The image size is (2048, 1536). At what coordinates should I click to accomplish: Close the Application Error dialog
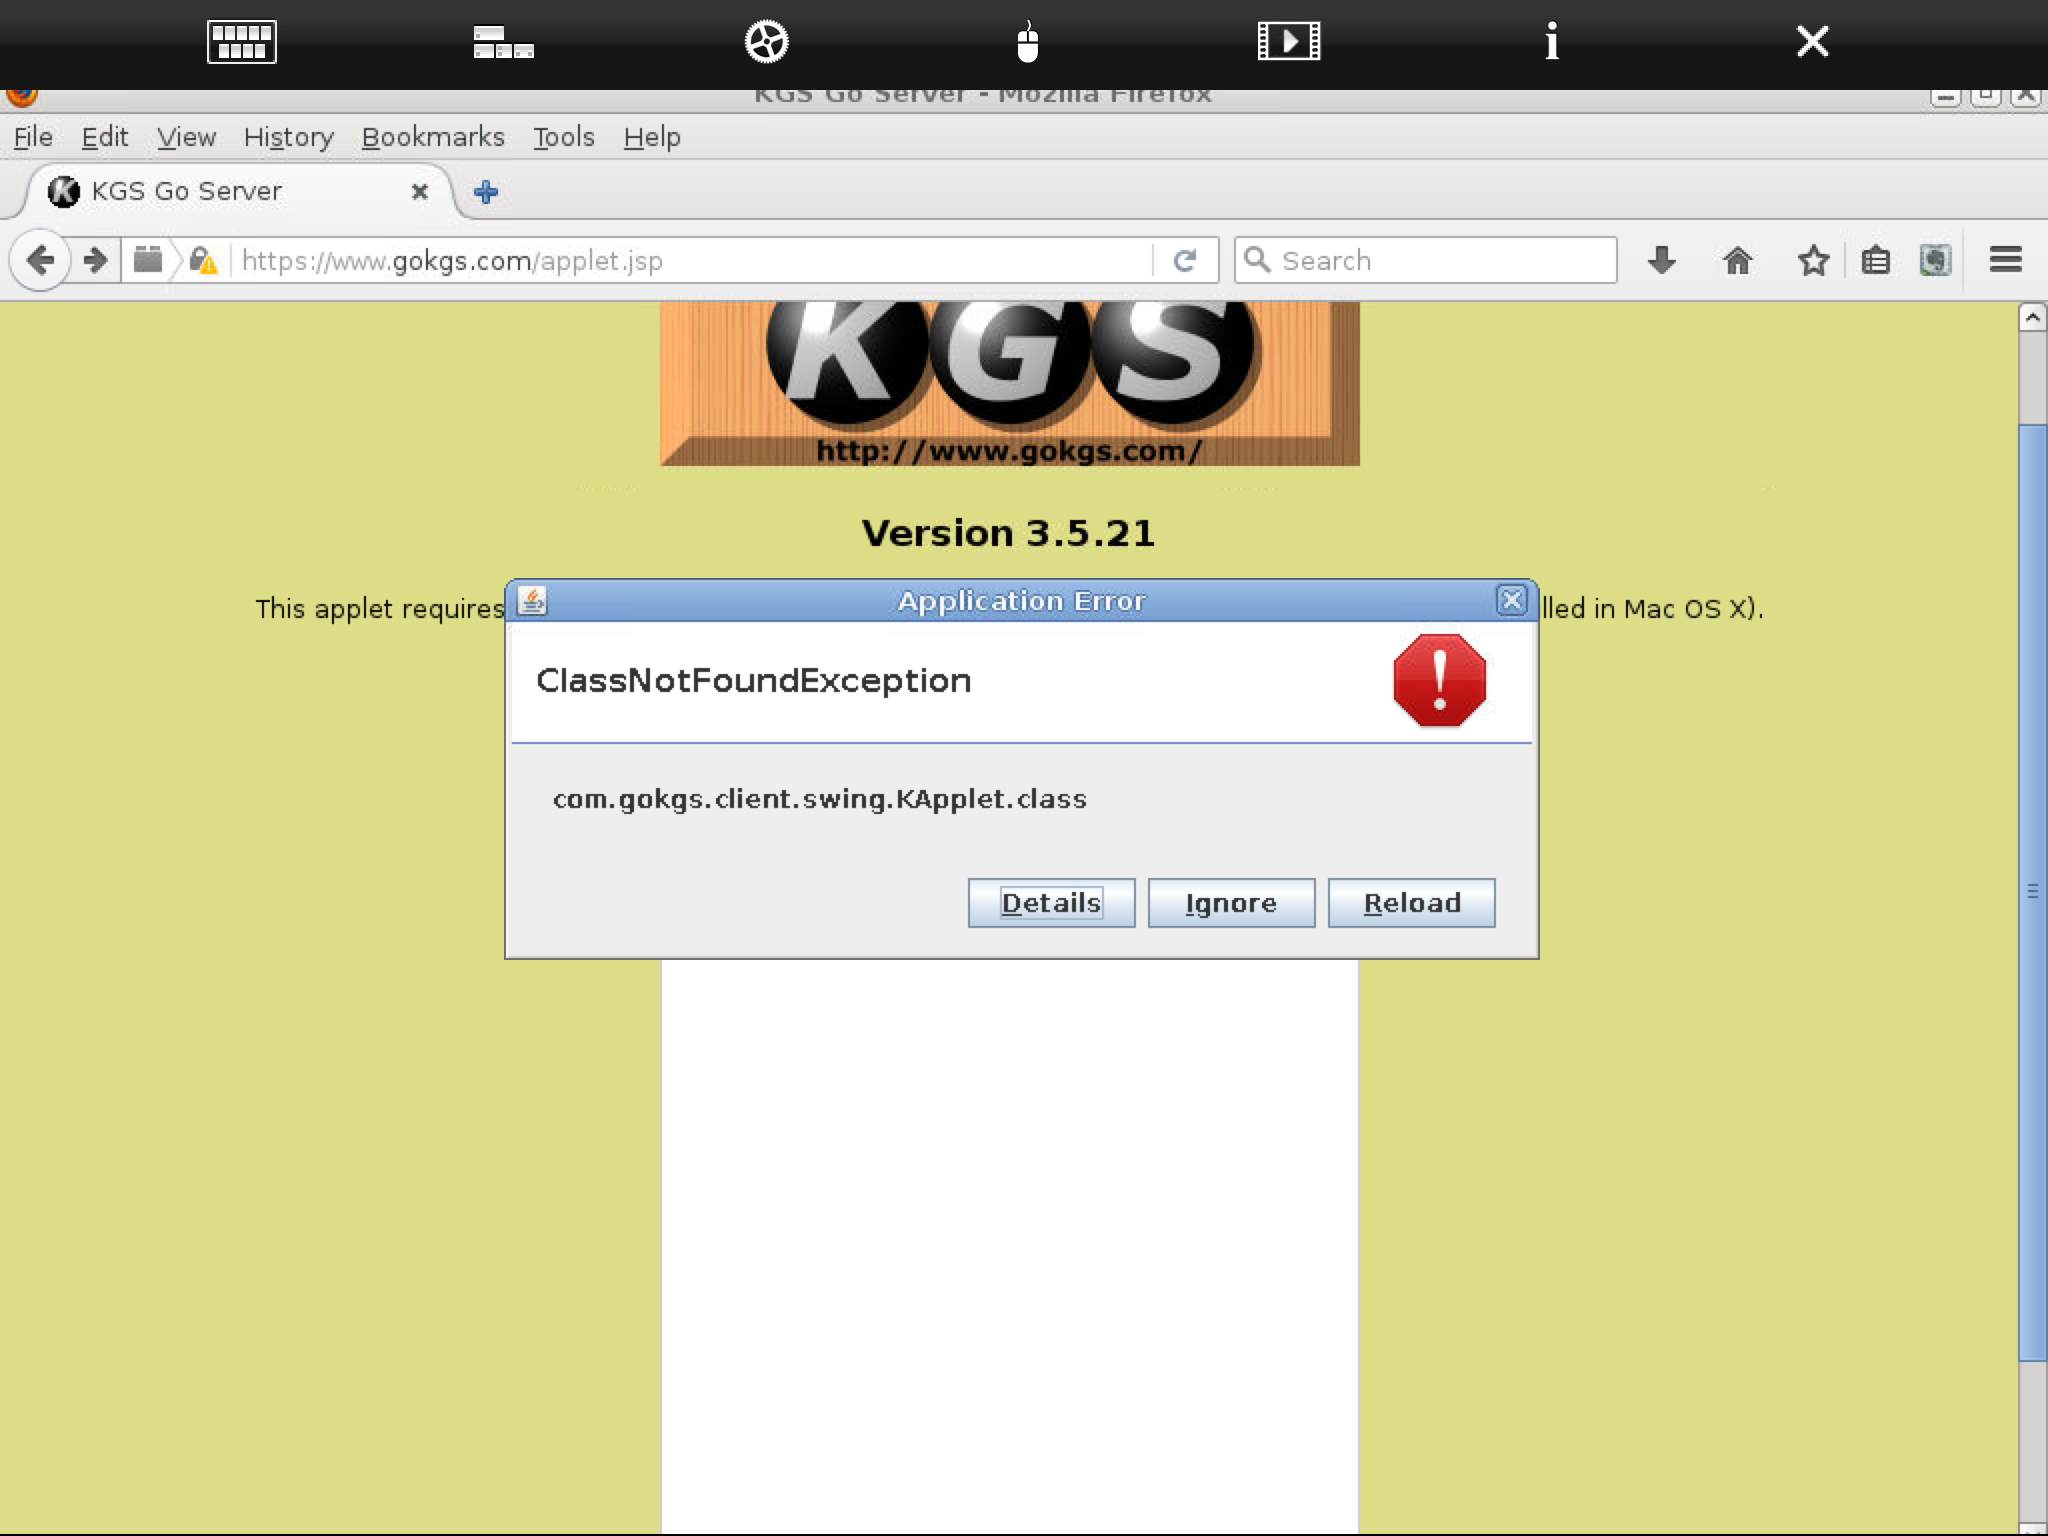[x=1511, y=600]
